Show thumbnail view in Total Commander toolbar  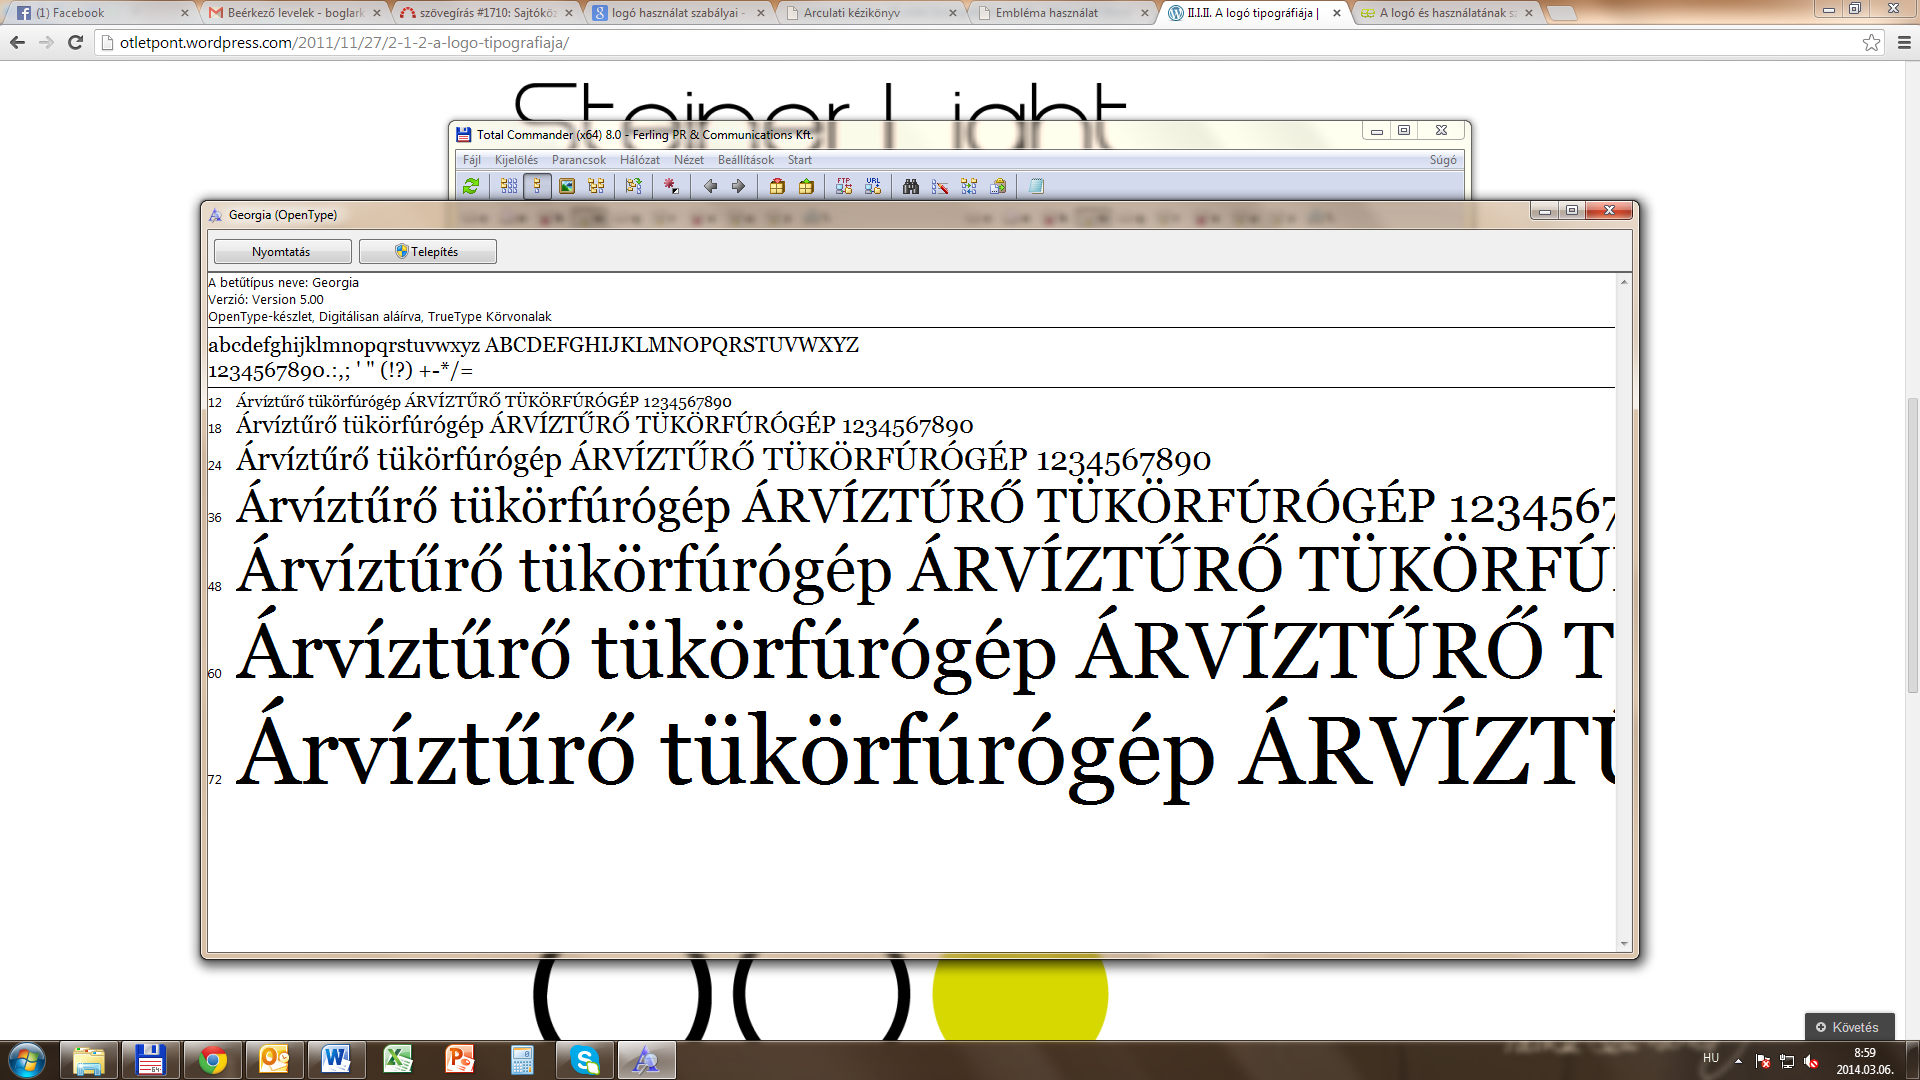567,186
